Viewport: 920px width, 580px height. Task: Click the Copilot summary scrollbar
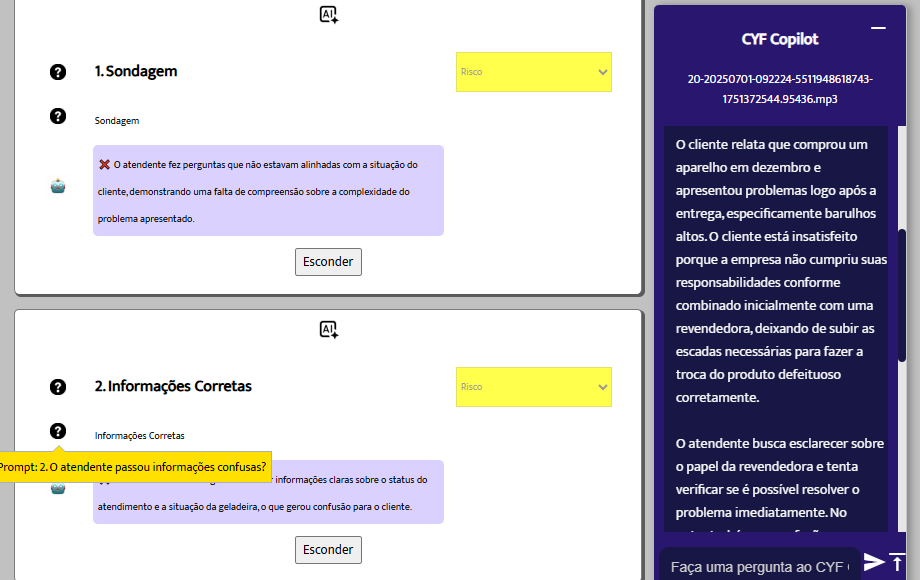(901, 295)
